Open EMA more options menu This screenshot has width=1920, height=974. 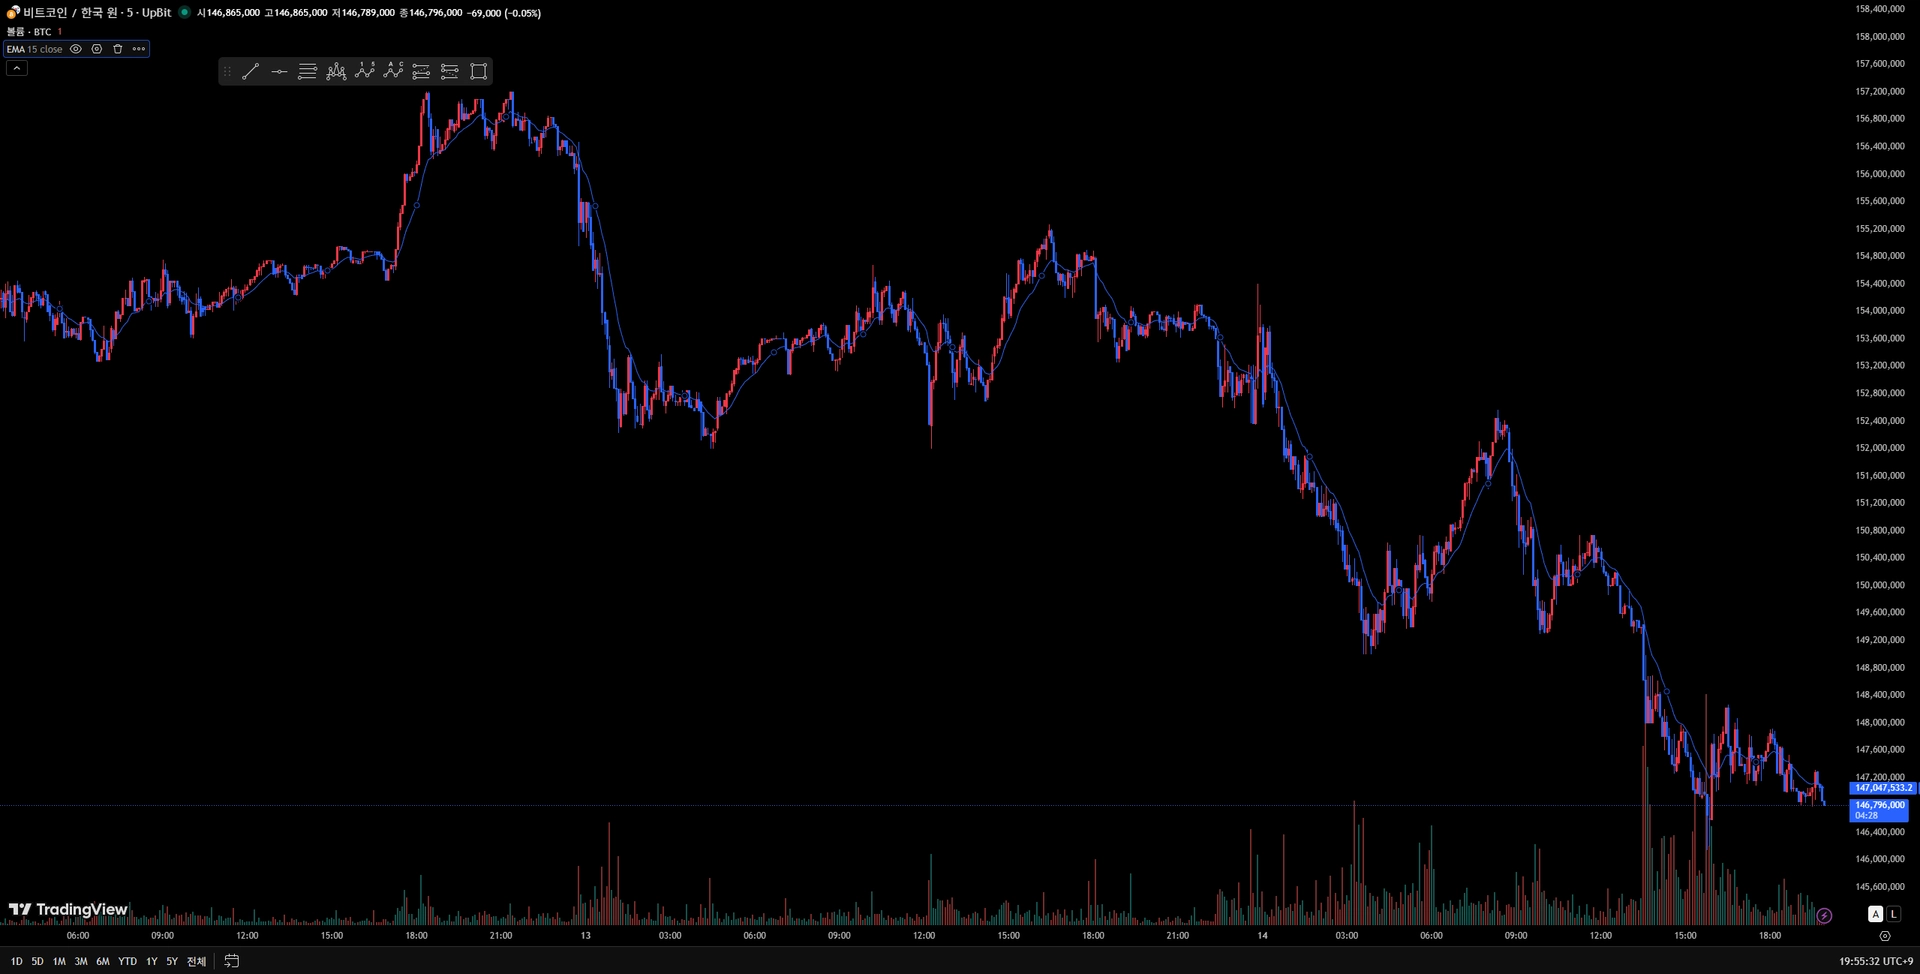139,49
